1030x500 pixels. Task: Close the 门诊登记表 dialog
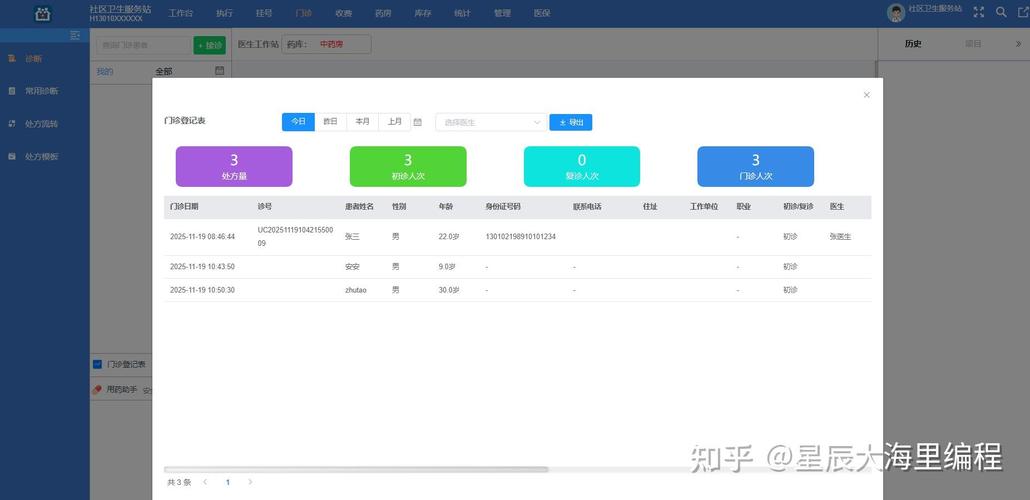(x=866, y=95)
